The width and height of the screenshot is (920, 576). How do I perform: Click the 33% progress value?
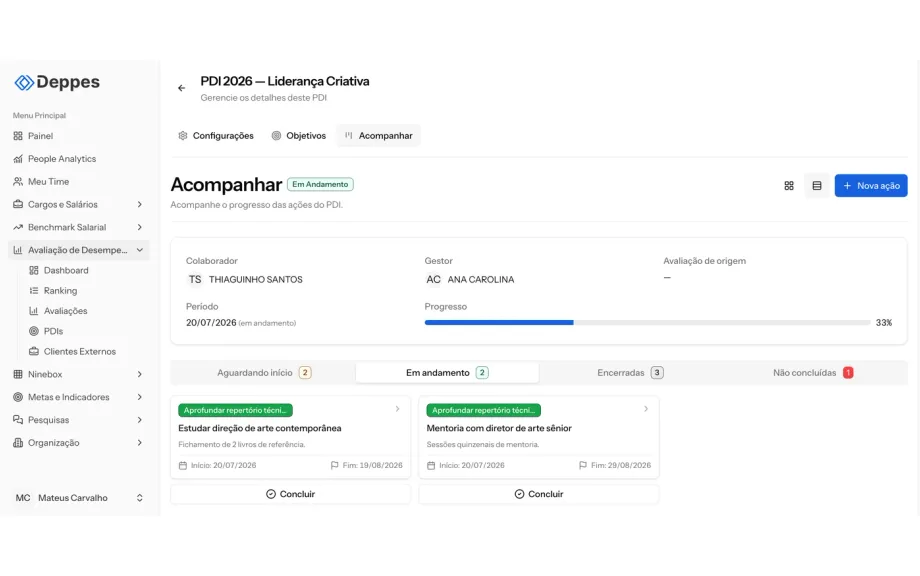[884, 323]
